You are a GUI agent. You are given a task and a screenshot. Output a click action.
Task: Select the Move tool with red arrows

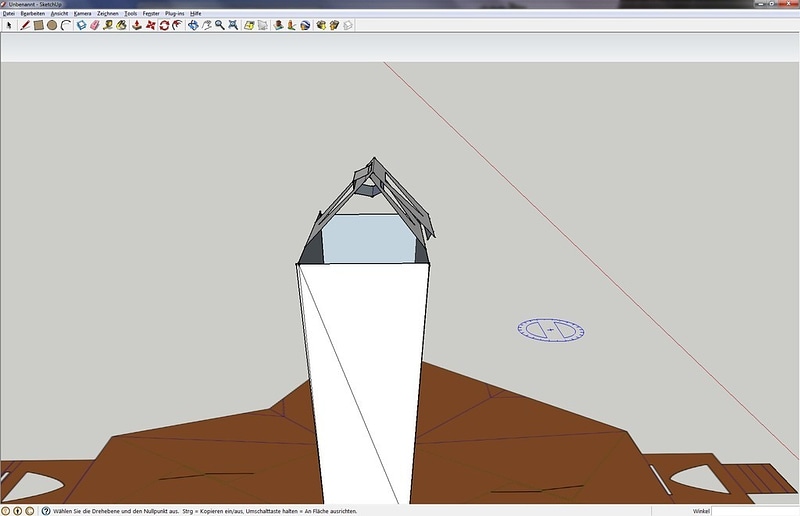(x=151, y=25)
